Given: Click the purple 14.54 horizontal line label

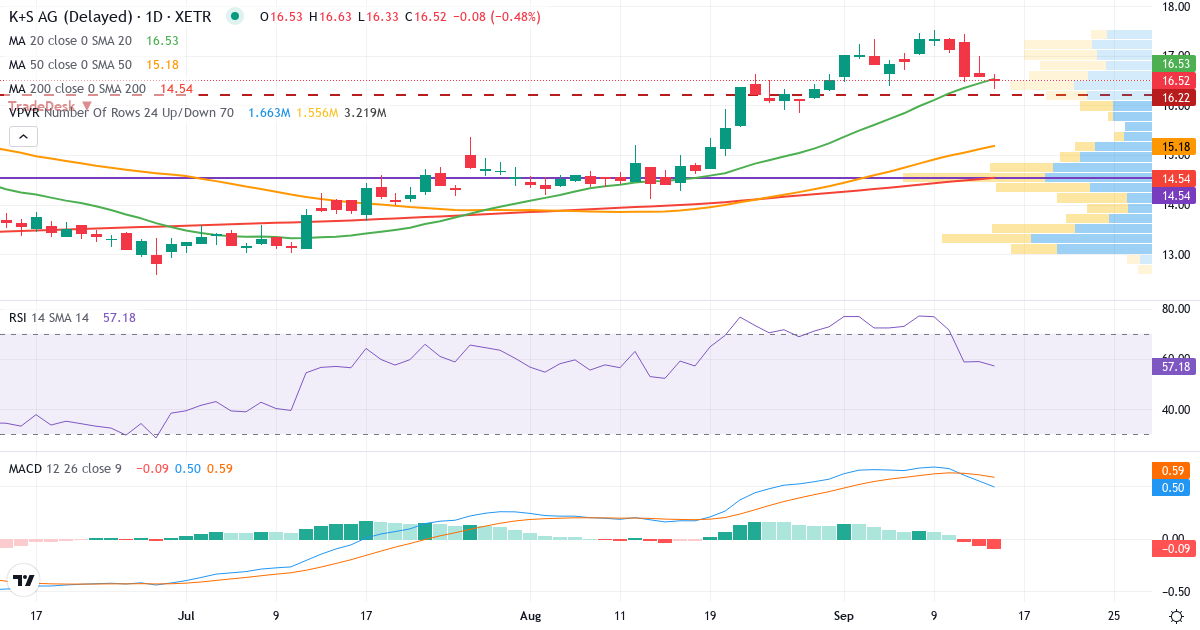Looking at the screenshot, I should point(1176,196).
